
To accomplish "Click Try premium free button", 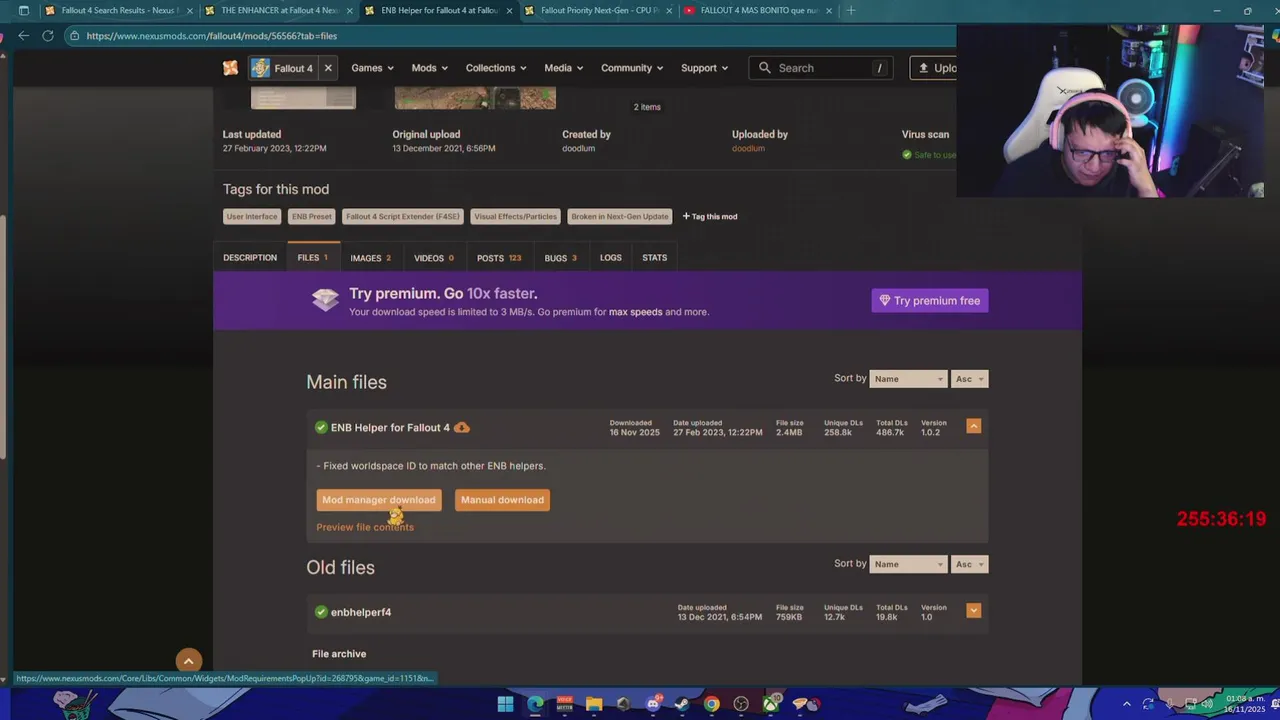I will click(930, 301).
